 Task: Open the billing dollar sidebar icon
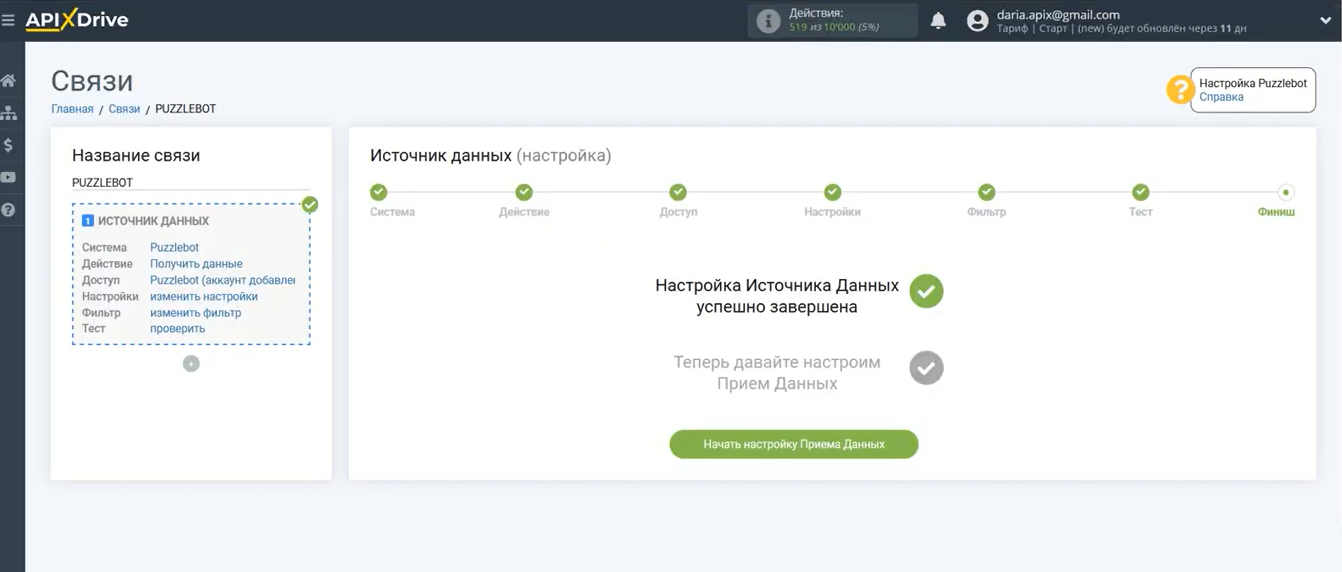point(8,145)
